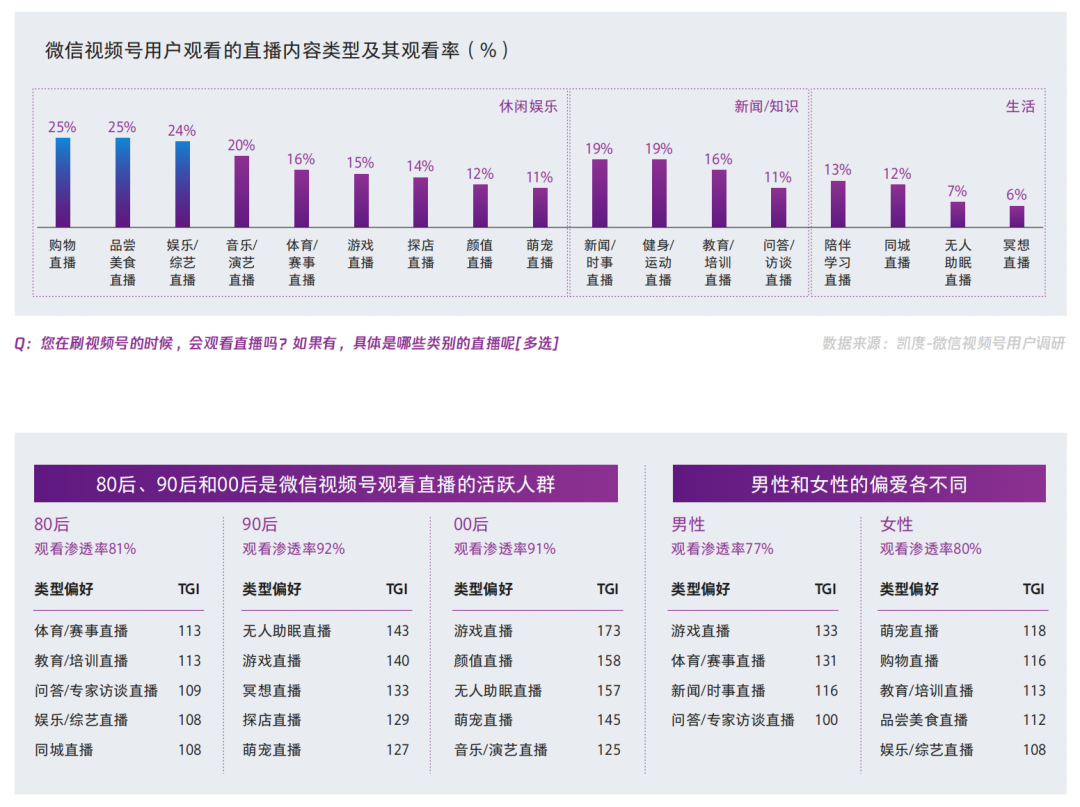The width and height of the screenshot is (1080, 807).
Task: Select the 无人助眠直播 143 entry
Action: coord(327,631)
